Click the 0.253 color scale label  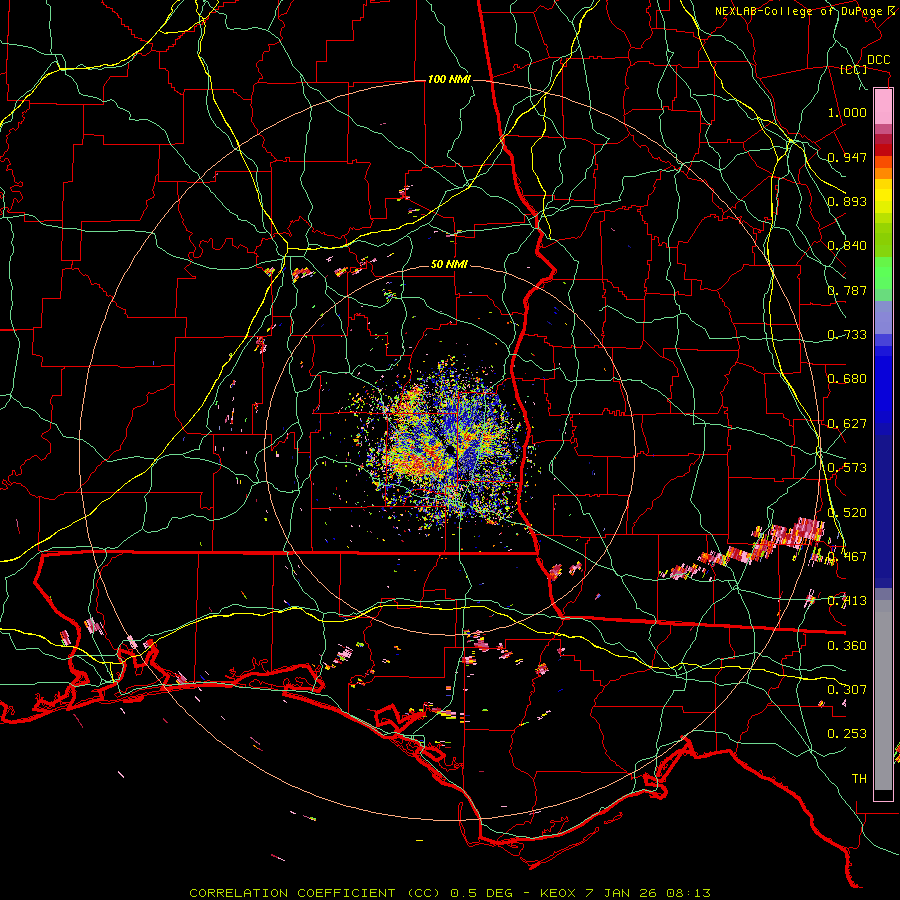(847, 734)
